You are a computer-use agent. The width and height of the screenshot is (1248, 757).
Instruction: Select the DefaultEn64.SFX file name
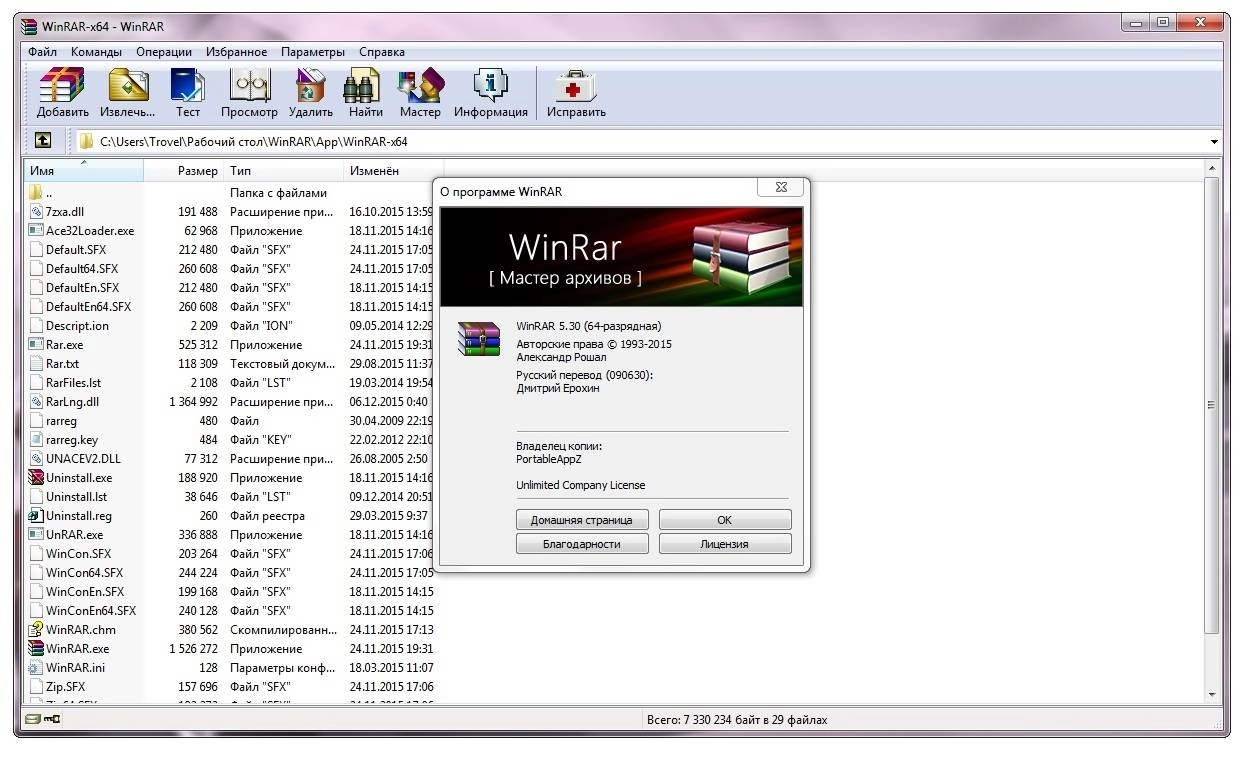pyautogui.click(x=88, y=307)
